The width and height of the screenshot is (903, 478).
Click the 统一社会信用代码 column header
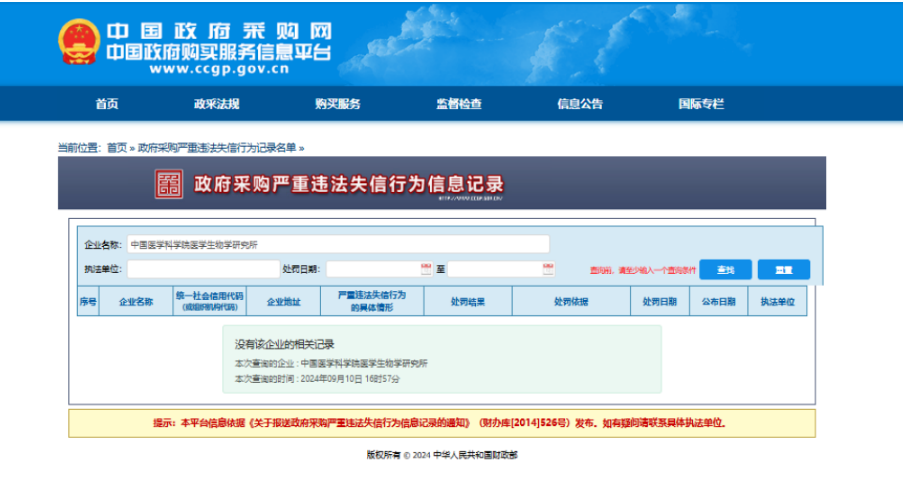tap(210, 301)
